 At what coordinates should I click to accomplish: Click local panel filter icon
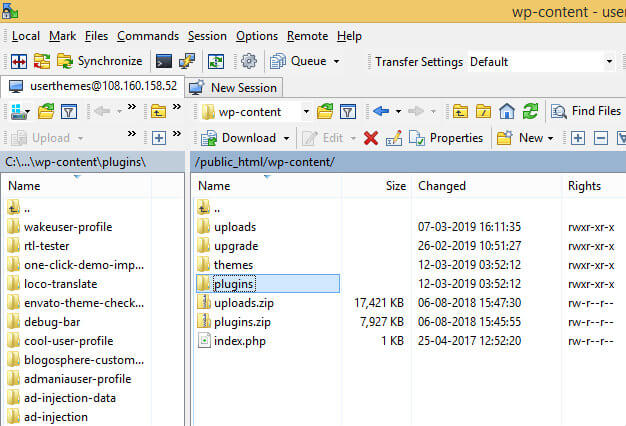[69, 112]
